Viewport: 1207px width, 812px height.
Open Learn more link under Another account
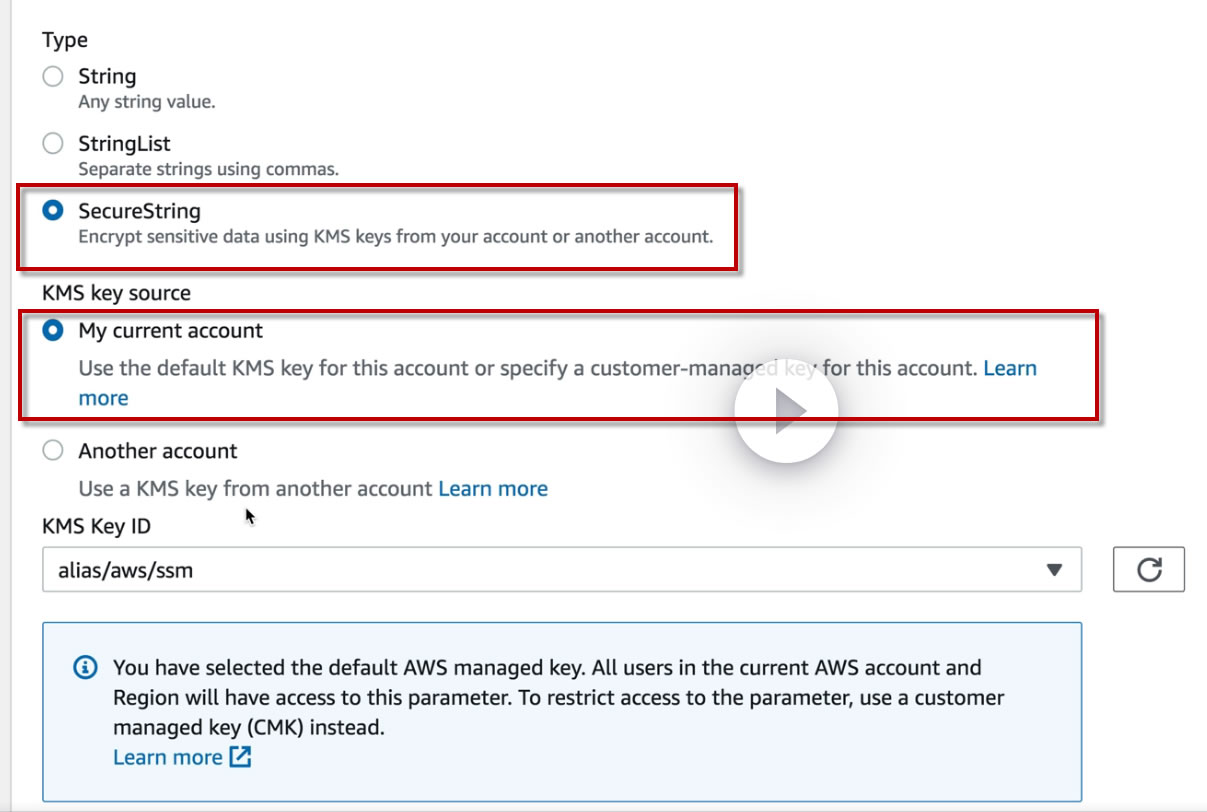pyautogui.click(x=493, y=489)
